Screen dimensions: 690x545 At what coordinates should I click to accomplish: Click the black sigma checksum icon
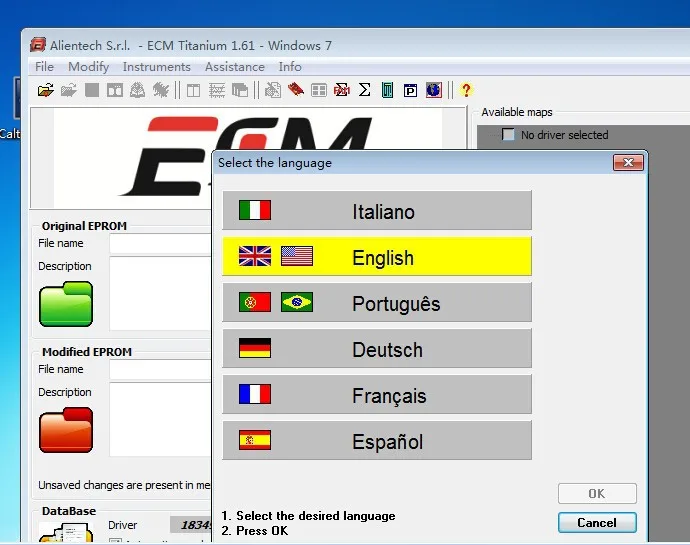coord(364,90)
